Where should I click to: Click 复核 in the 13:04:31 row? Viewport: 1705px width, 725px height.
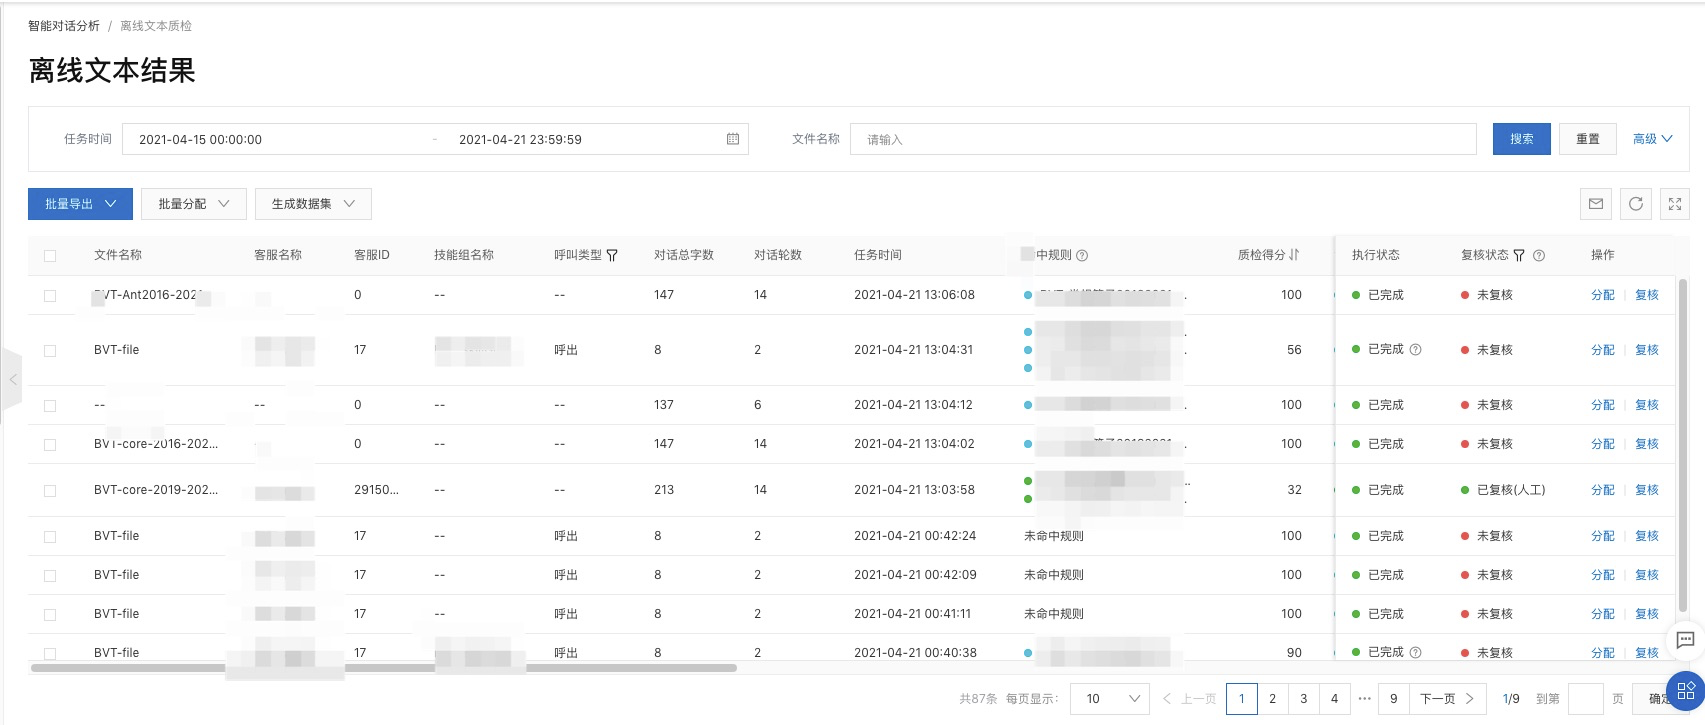pos(1647,350)
